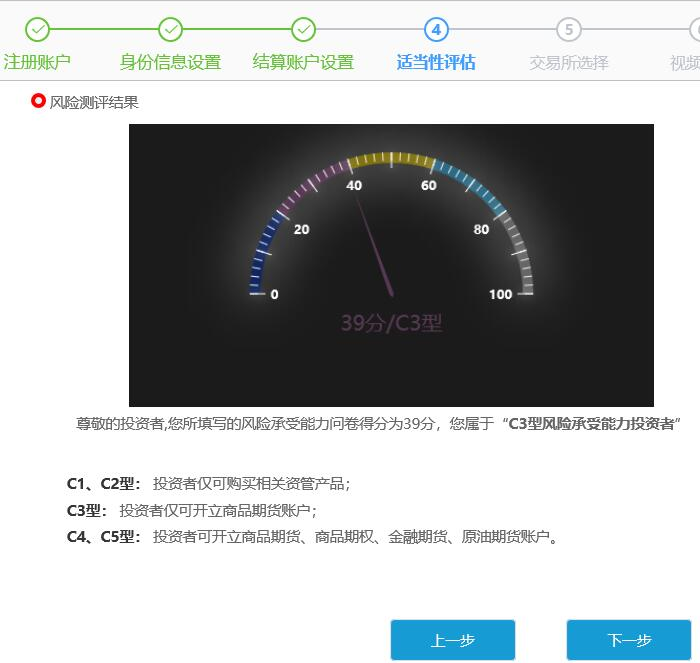Click the yellow 40-60 gauge segment
Viewport: 700px width, 663px height.
[391, 159]
